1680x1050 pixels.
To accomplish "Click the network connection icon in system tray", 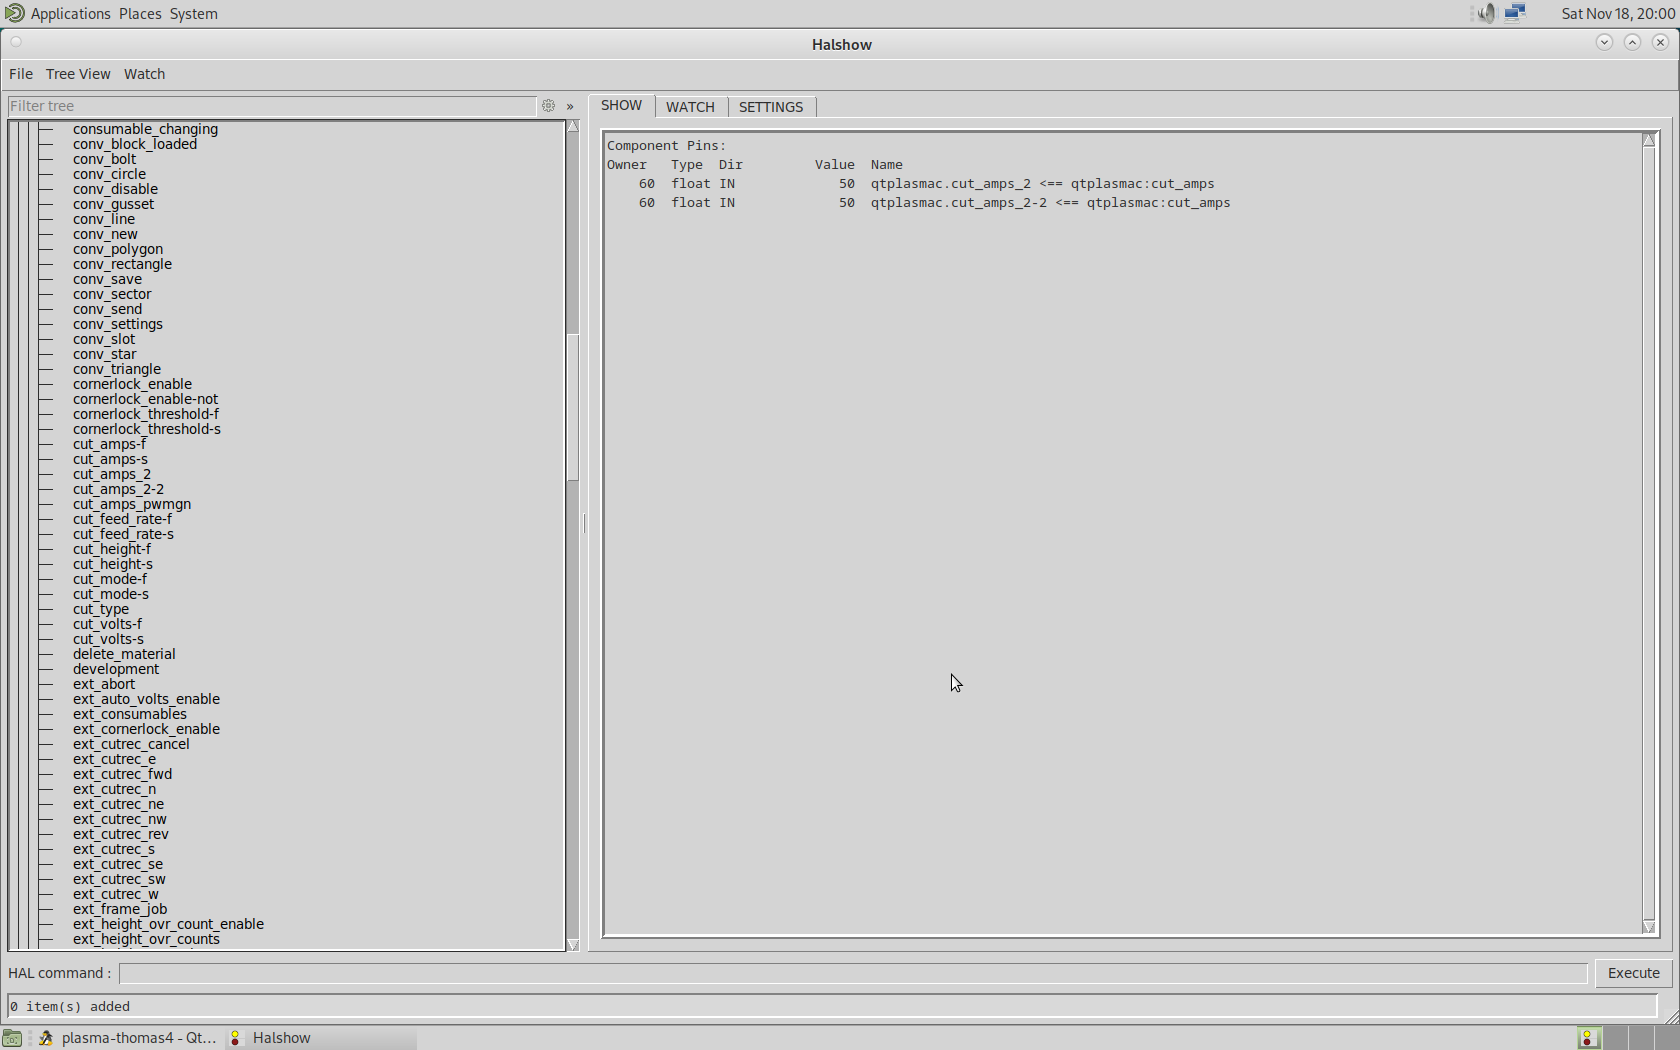I will click(1515, 13).
